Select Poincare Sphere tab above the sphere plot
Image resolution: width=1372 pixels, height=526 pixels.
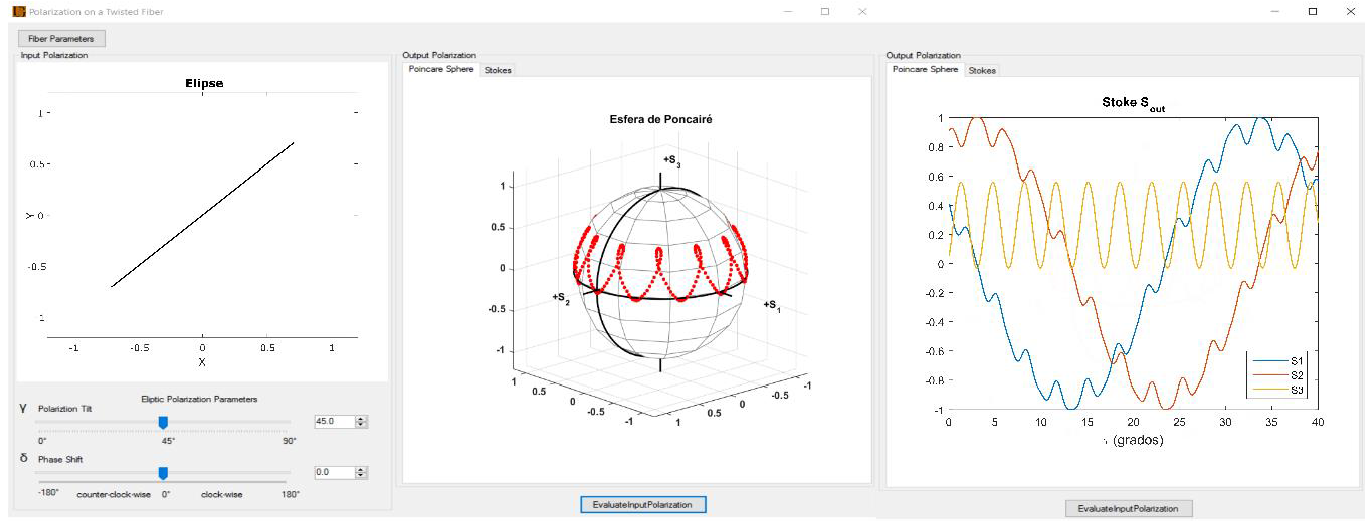(440, 70)
